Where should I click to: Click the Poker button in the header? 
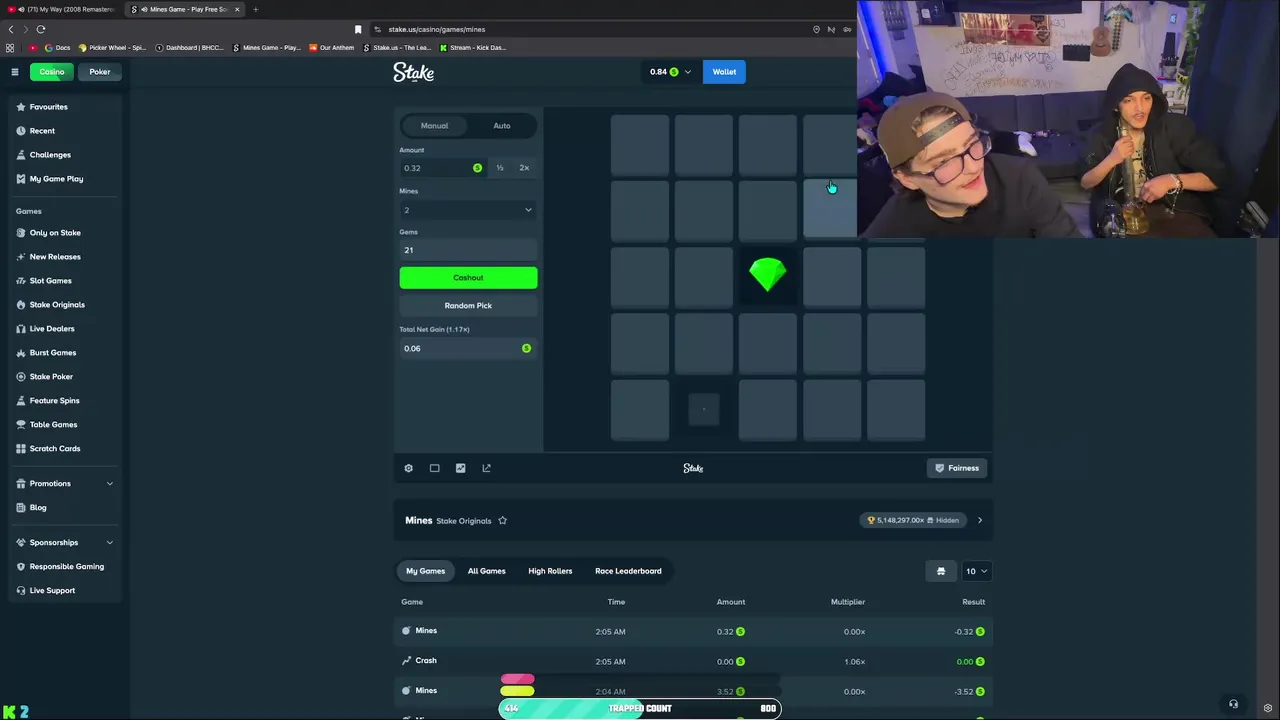point(100,72)
